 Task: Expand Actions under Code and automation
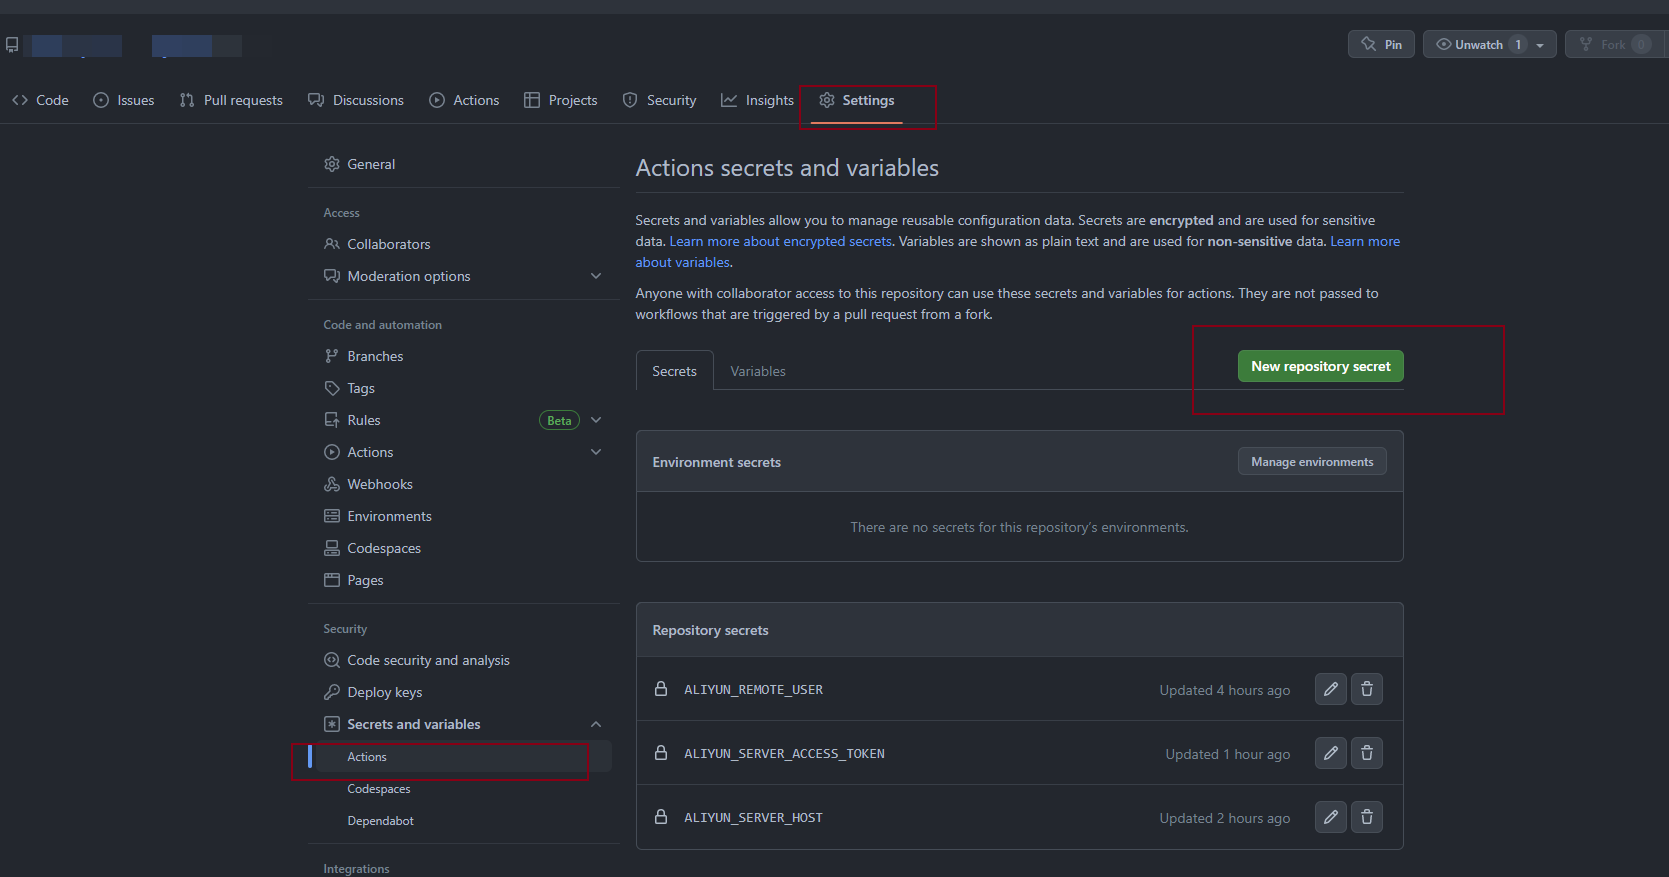tap(596, 452)
